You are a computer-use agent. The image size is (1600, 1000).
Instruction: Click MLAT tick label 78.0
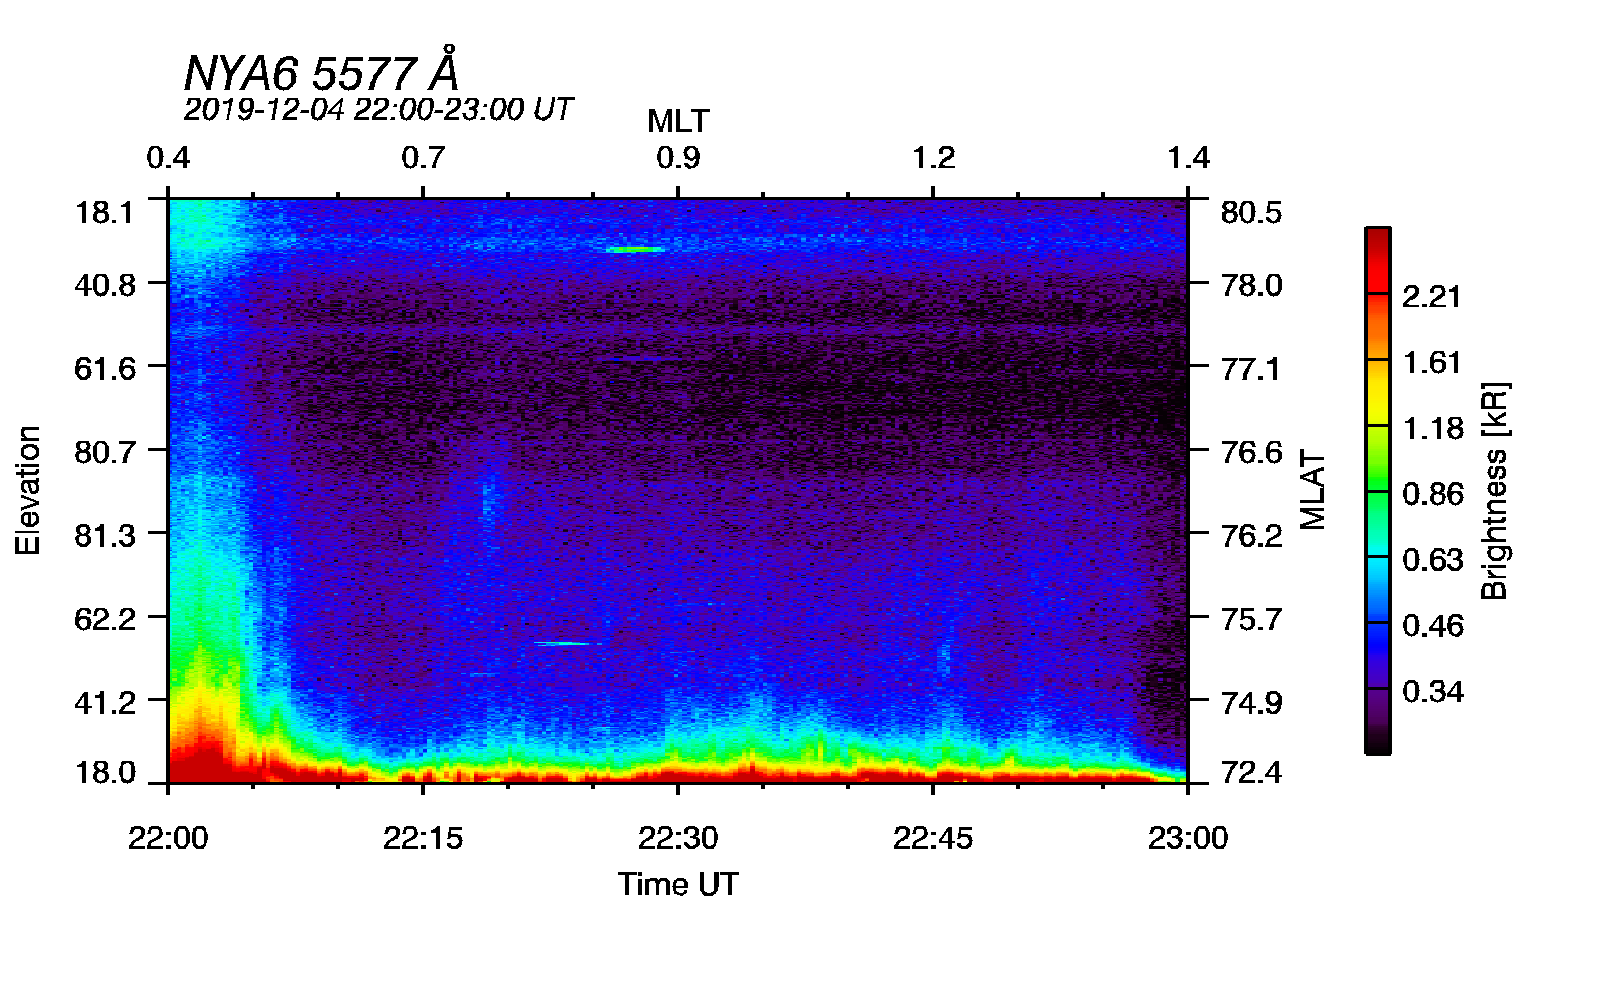pos(1251,286)
